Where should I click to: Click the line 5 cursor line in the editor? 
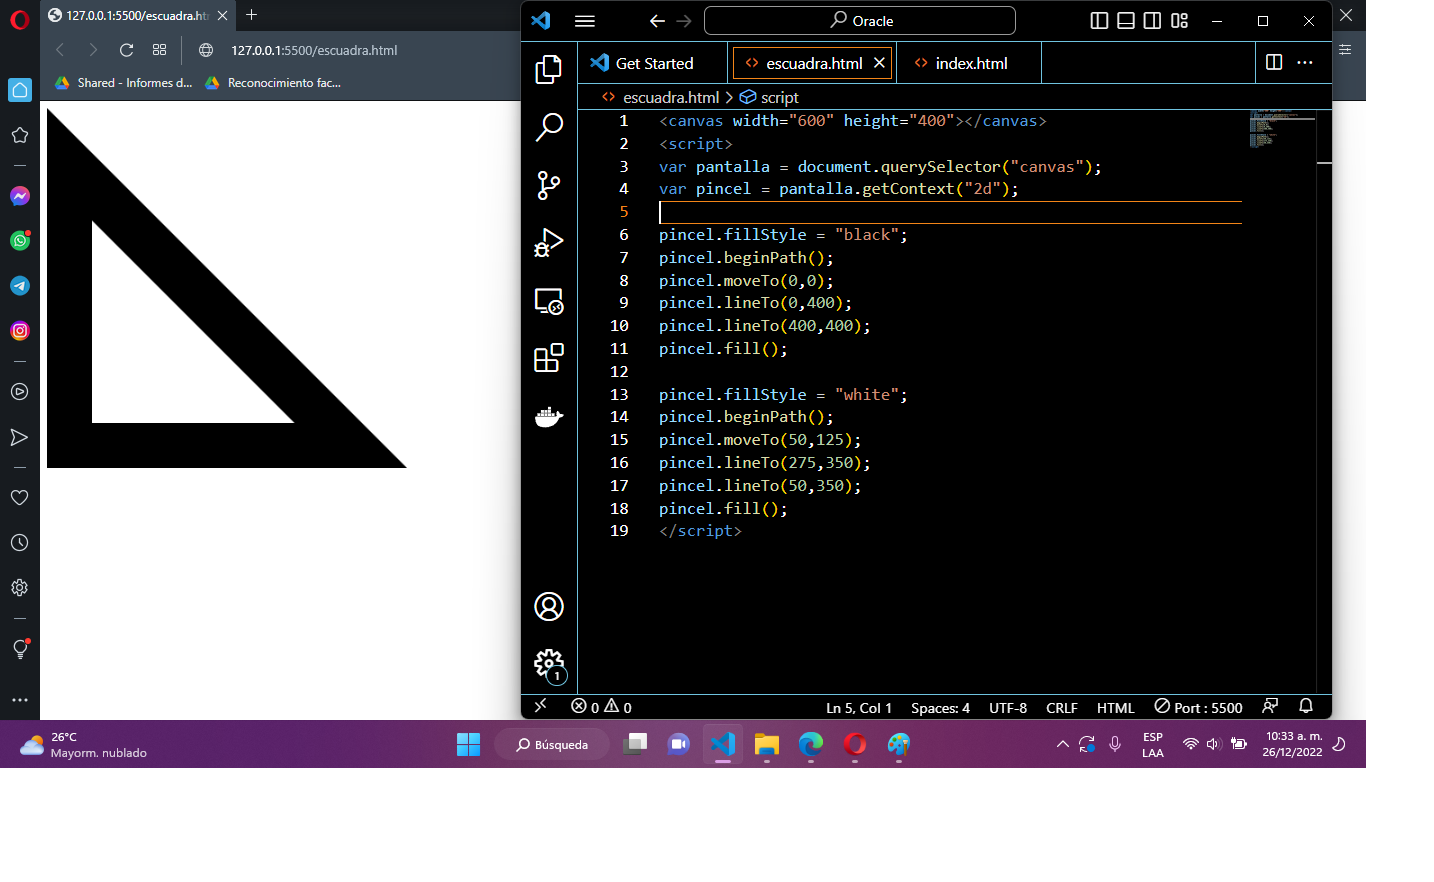tap(950, 212)
